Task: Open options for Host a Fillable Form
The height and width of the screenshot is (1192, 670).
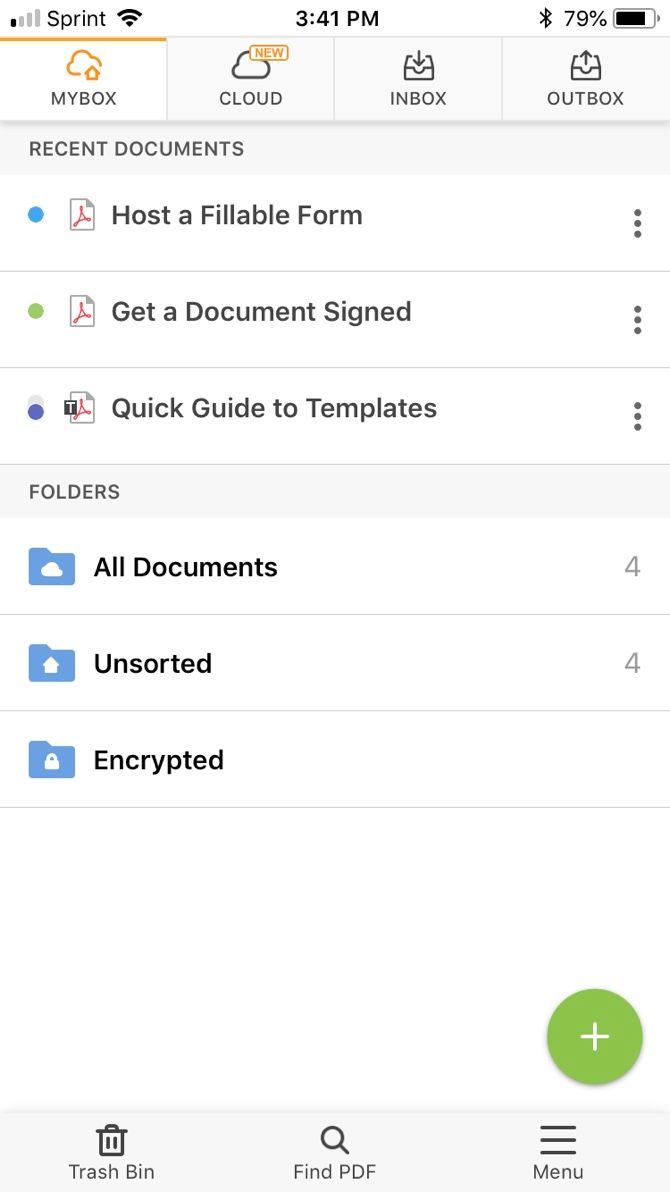Action: (637, 223)
